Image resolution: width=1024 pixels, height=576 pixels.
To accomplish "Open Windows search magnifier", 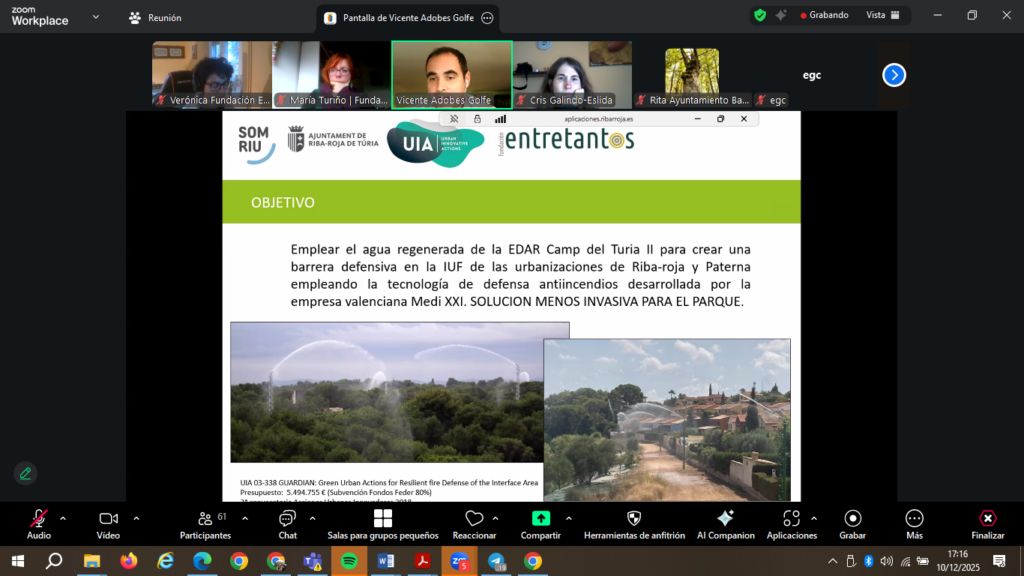I will [x=54, y=561].
